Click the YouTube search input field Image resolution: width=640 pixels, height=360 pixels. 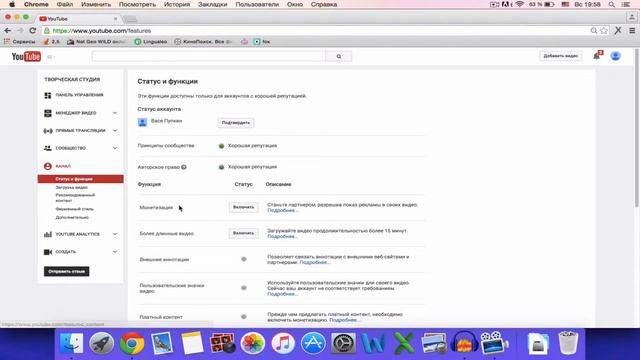(x=209, y=56)
